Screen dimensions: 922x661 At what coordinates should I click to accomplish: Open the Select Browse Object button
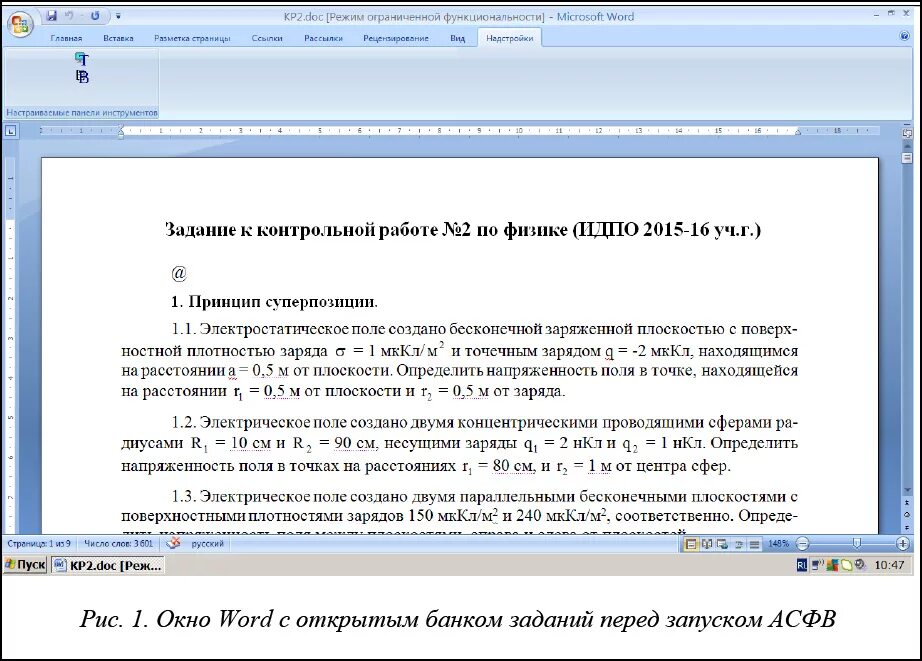pos(907,514)
